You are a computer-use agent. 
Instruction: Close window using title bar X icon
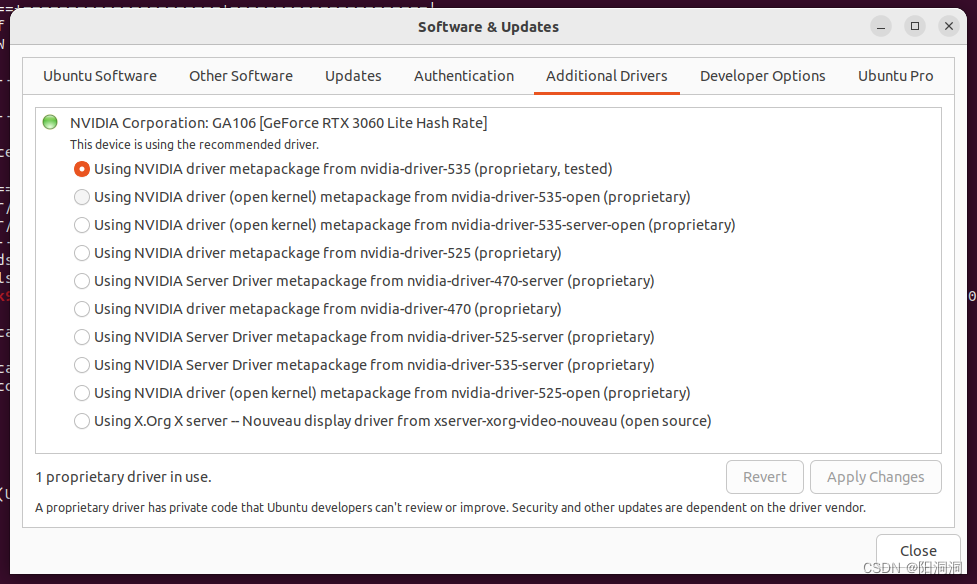click(948, 26)
